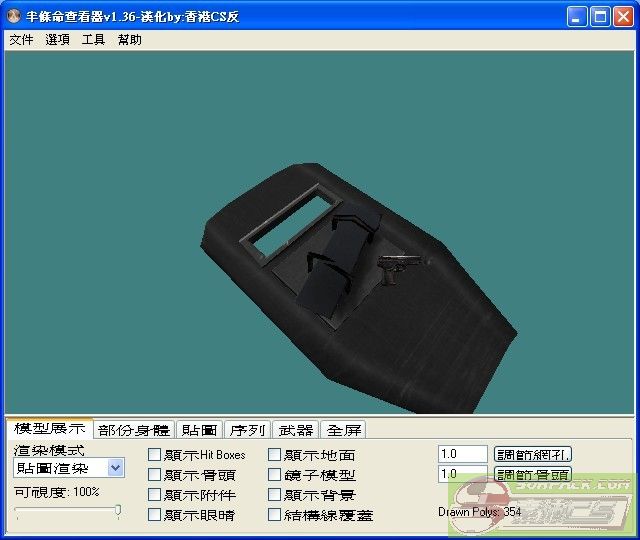Screen dimensions: 640x540
Task: Minimize the model viewer window
Action: tap(577, 17)
